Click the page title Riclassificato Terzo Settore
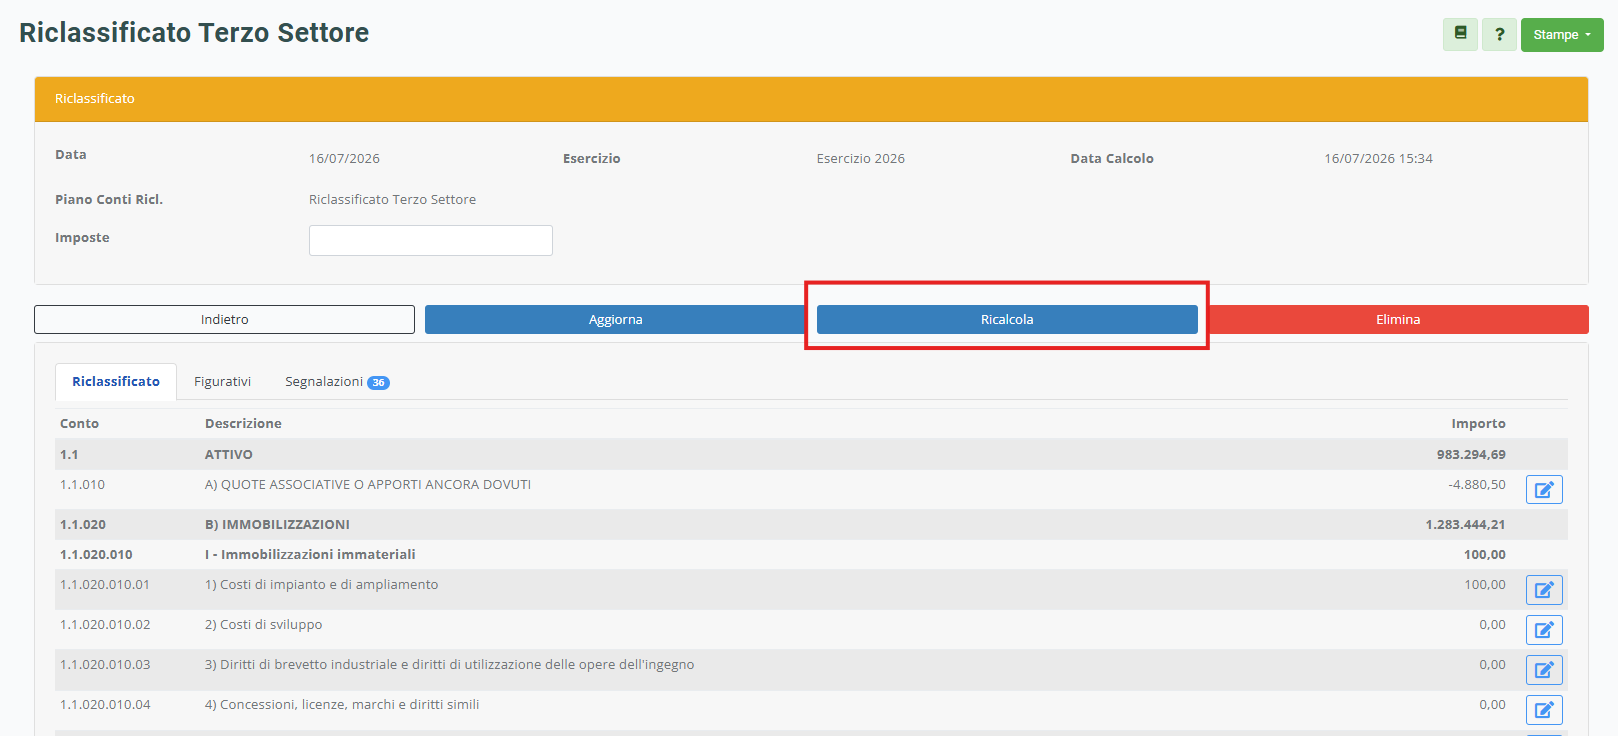Screen dimensions: 1618x736 (194, 33)
